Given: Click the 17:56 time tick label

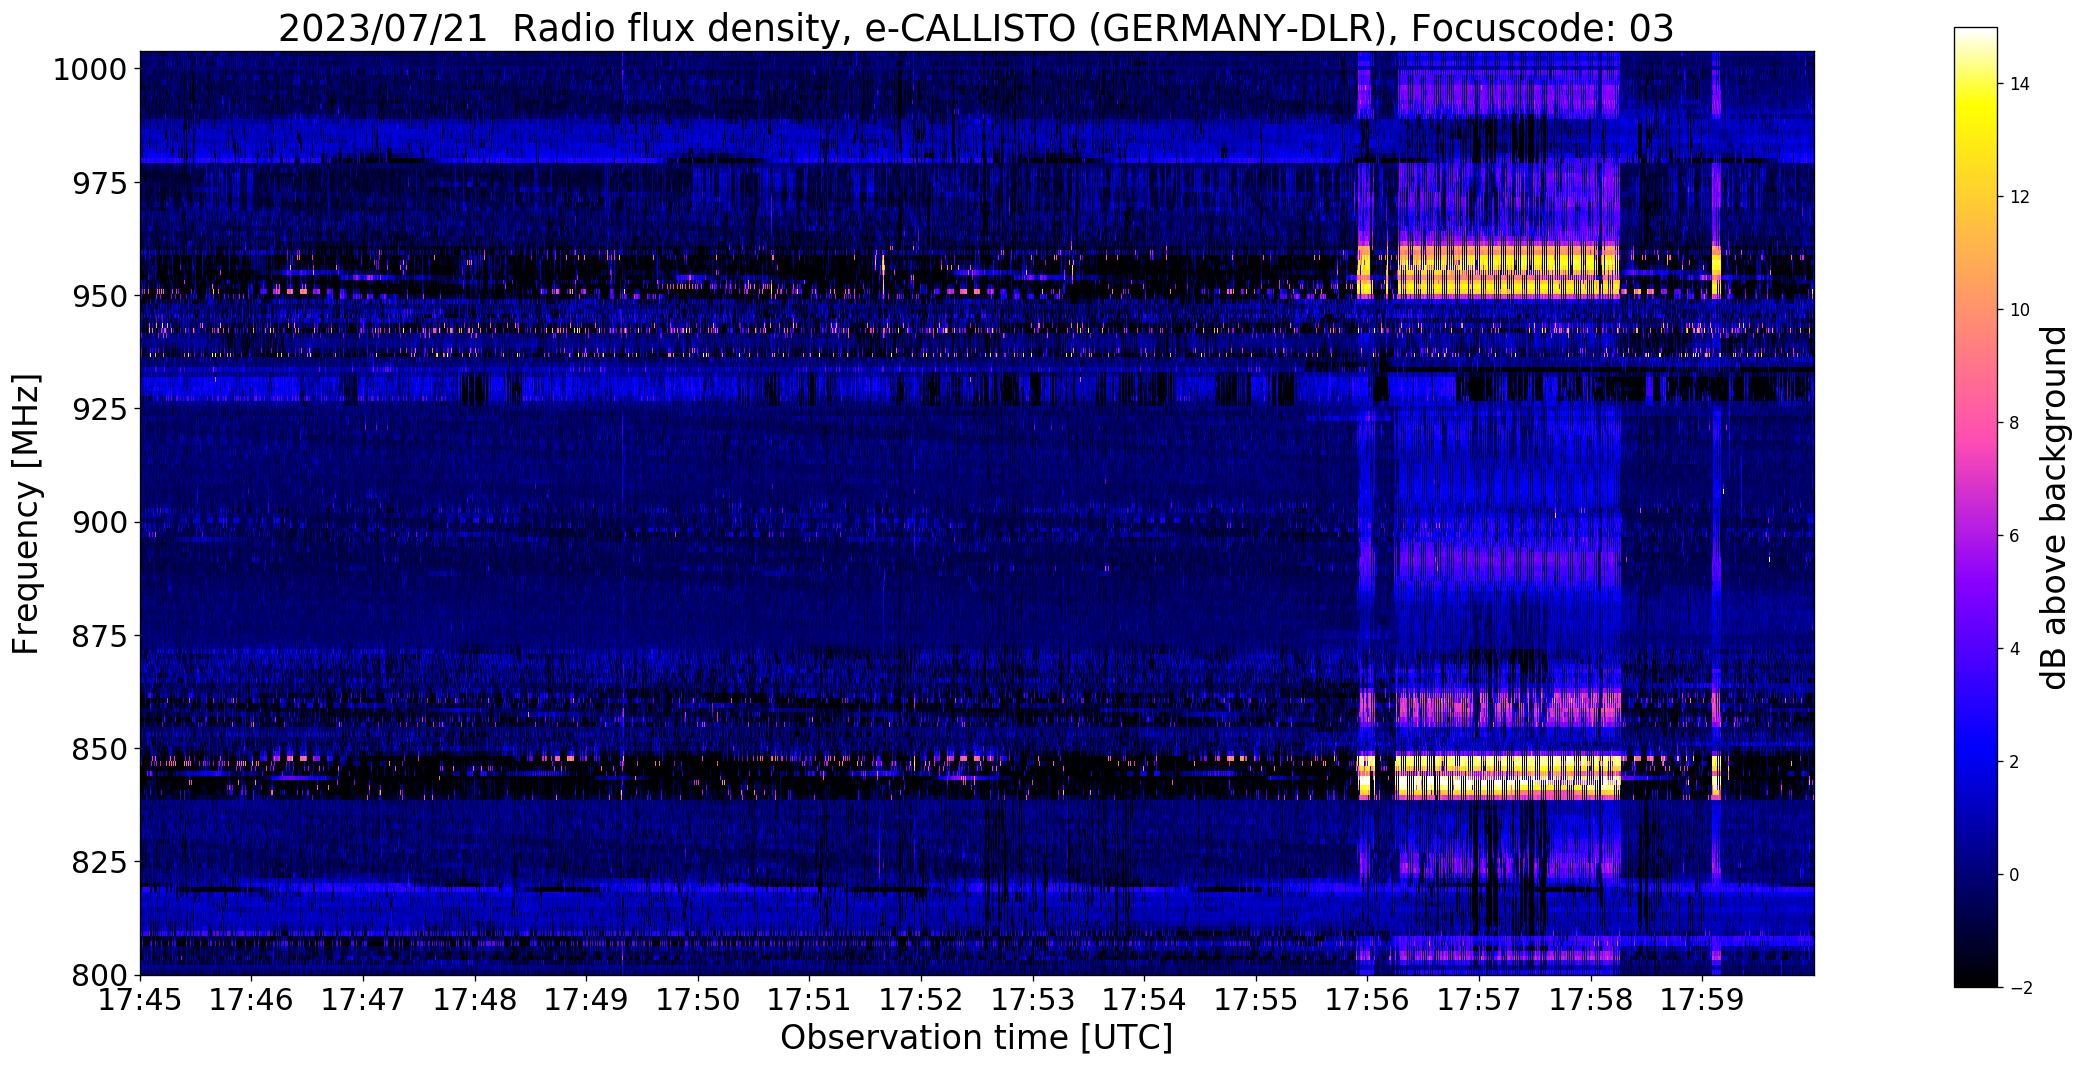Looking at the screenshot, I should [1368, 999].
